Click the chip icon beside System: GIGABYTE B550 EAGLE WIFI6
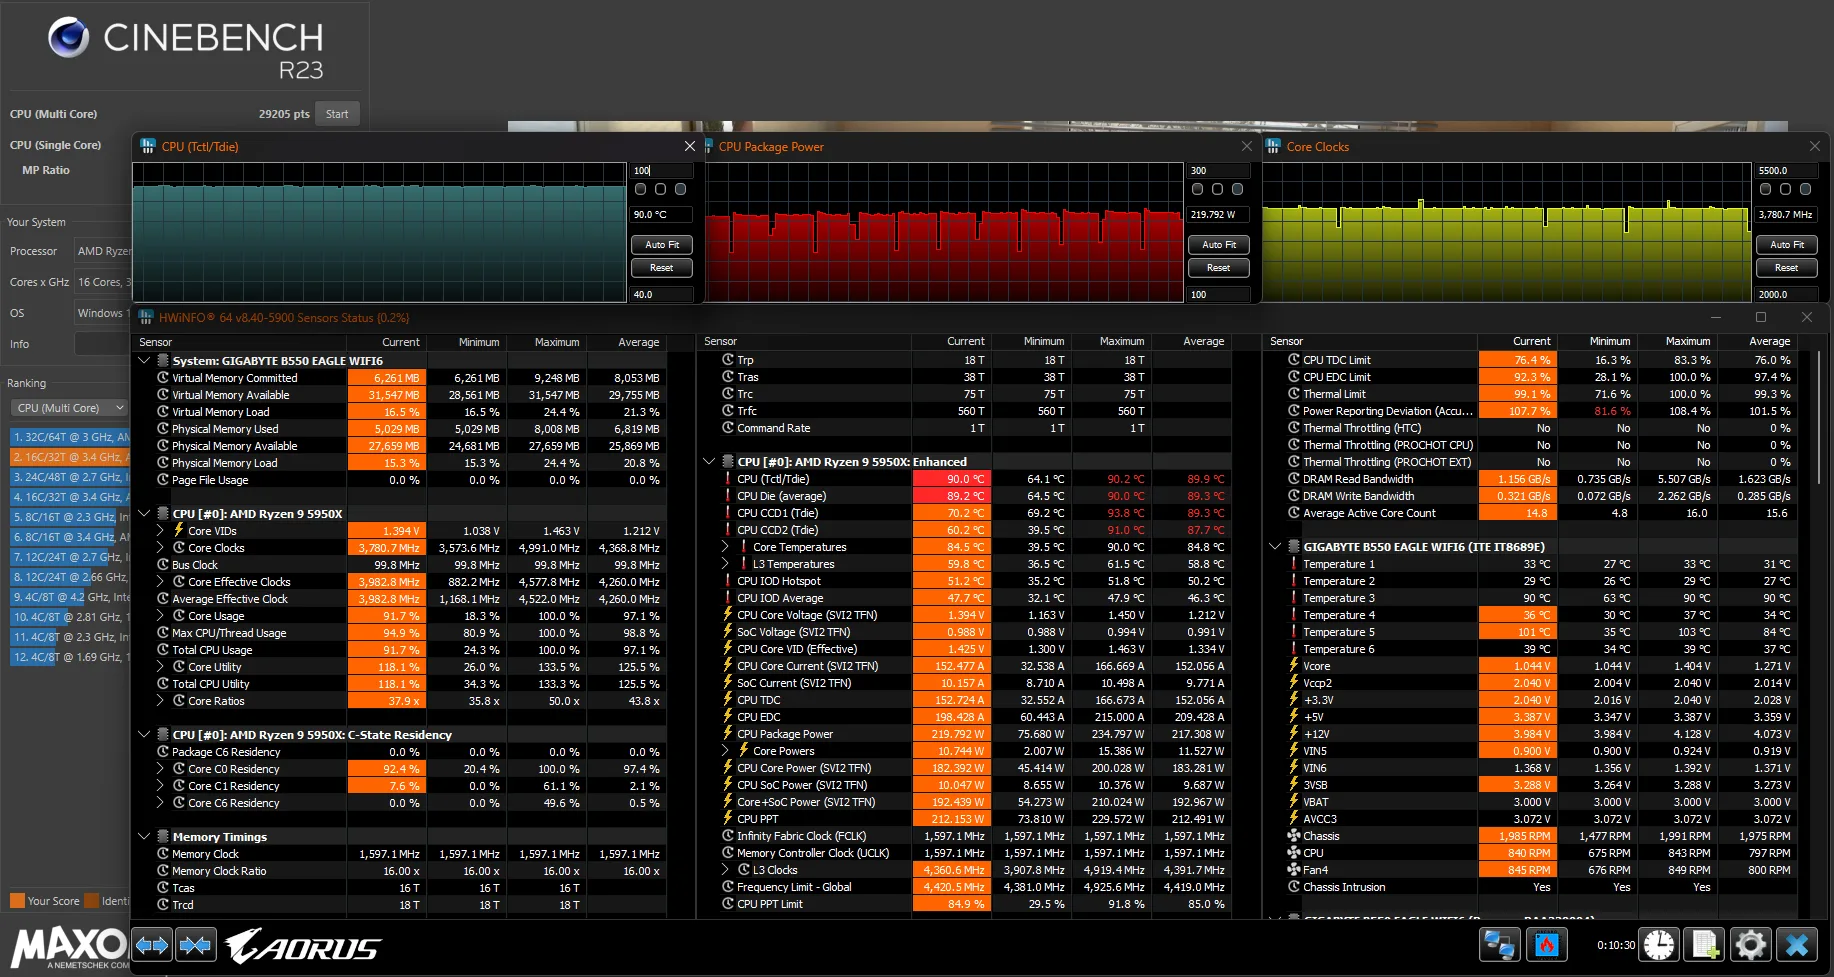This screenshot has height=977, width=1834. [163, 361]
